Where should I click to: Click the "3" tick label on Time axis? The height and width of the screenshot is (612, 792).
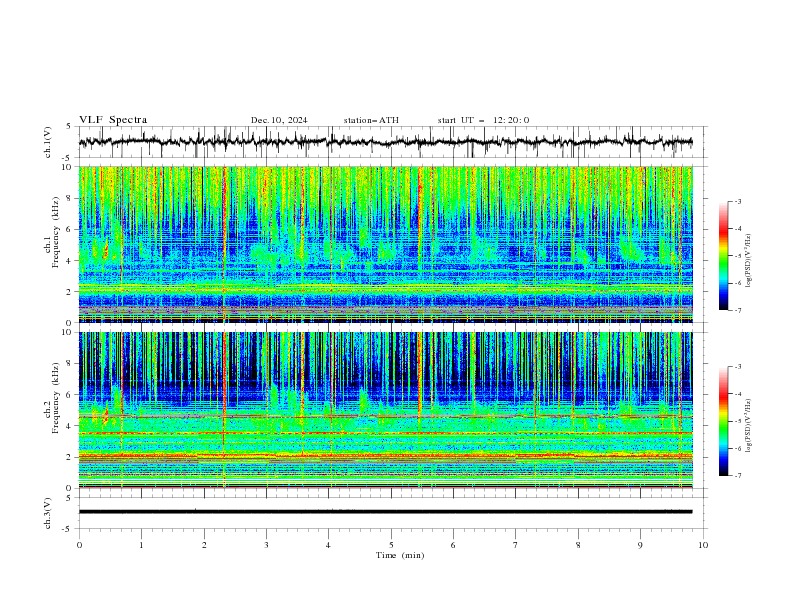266,545
